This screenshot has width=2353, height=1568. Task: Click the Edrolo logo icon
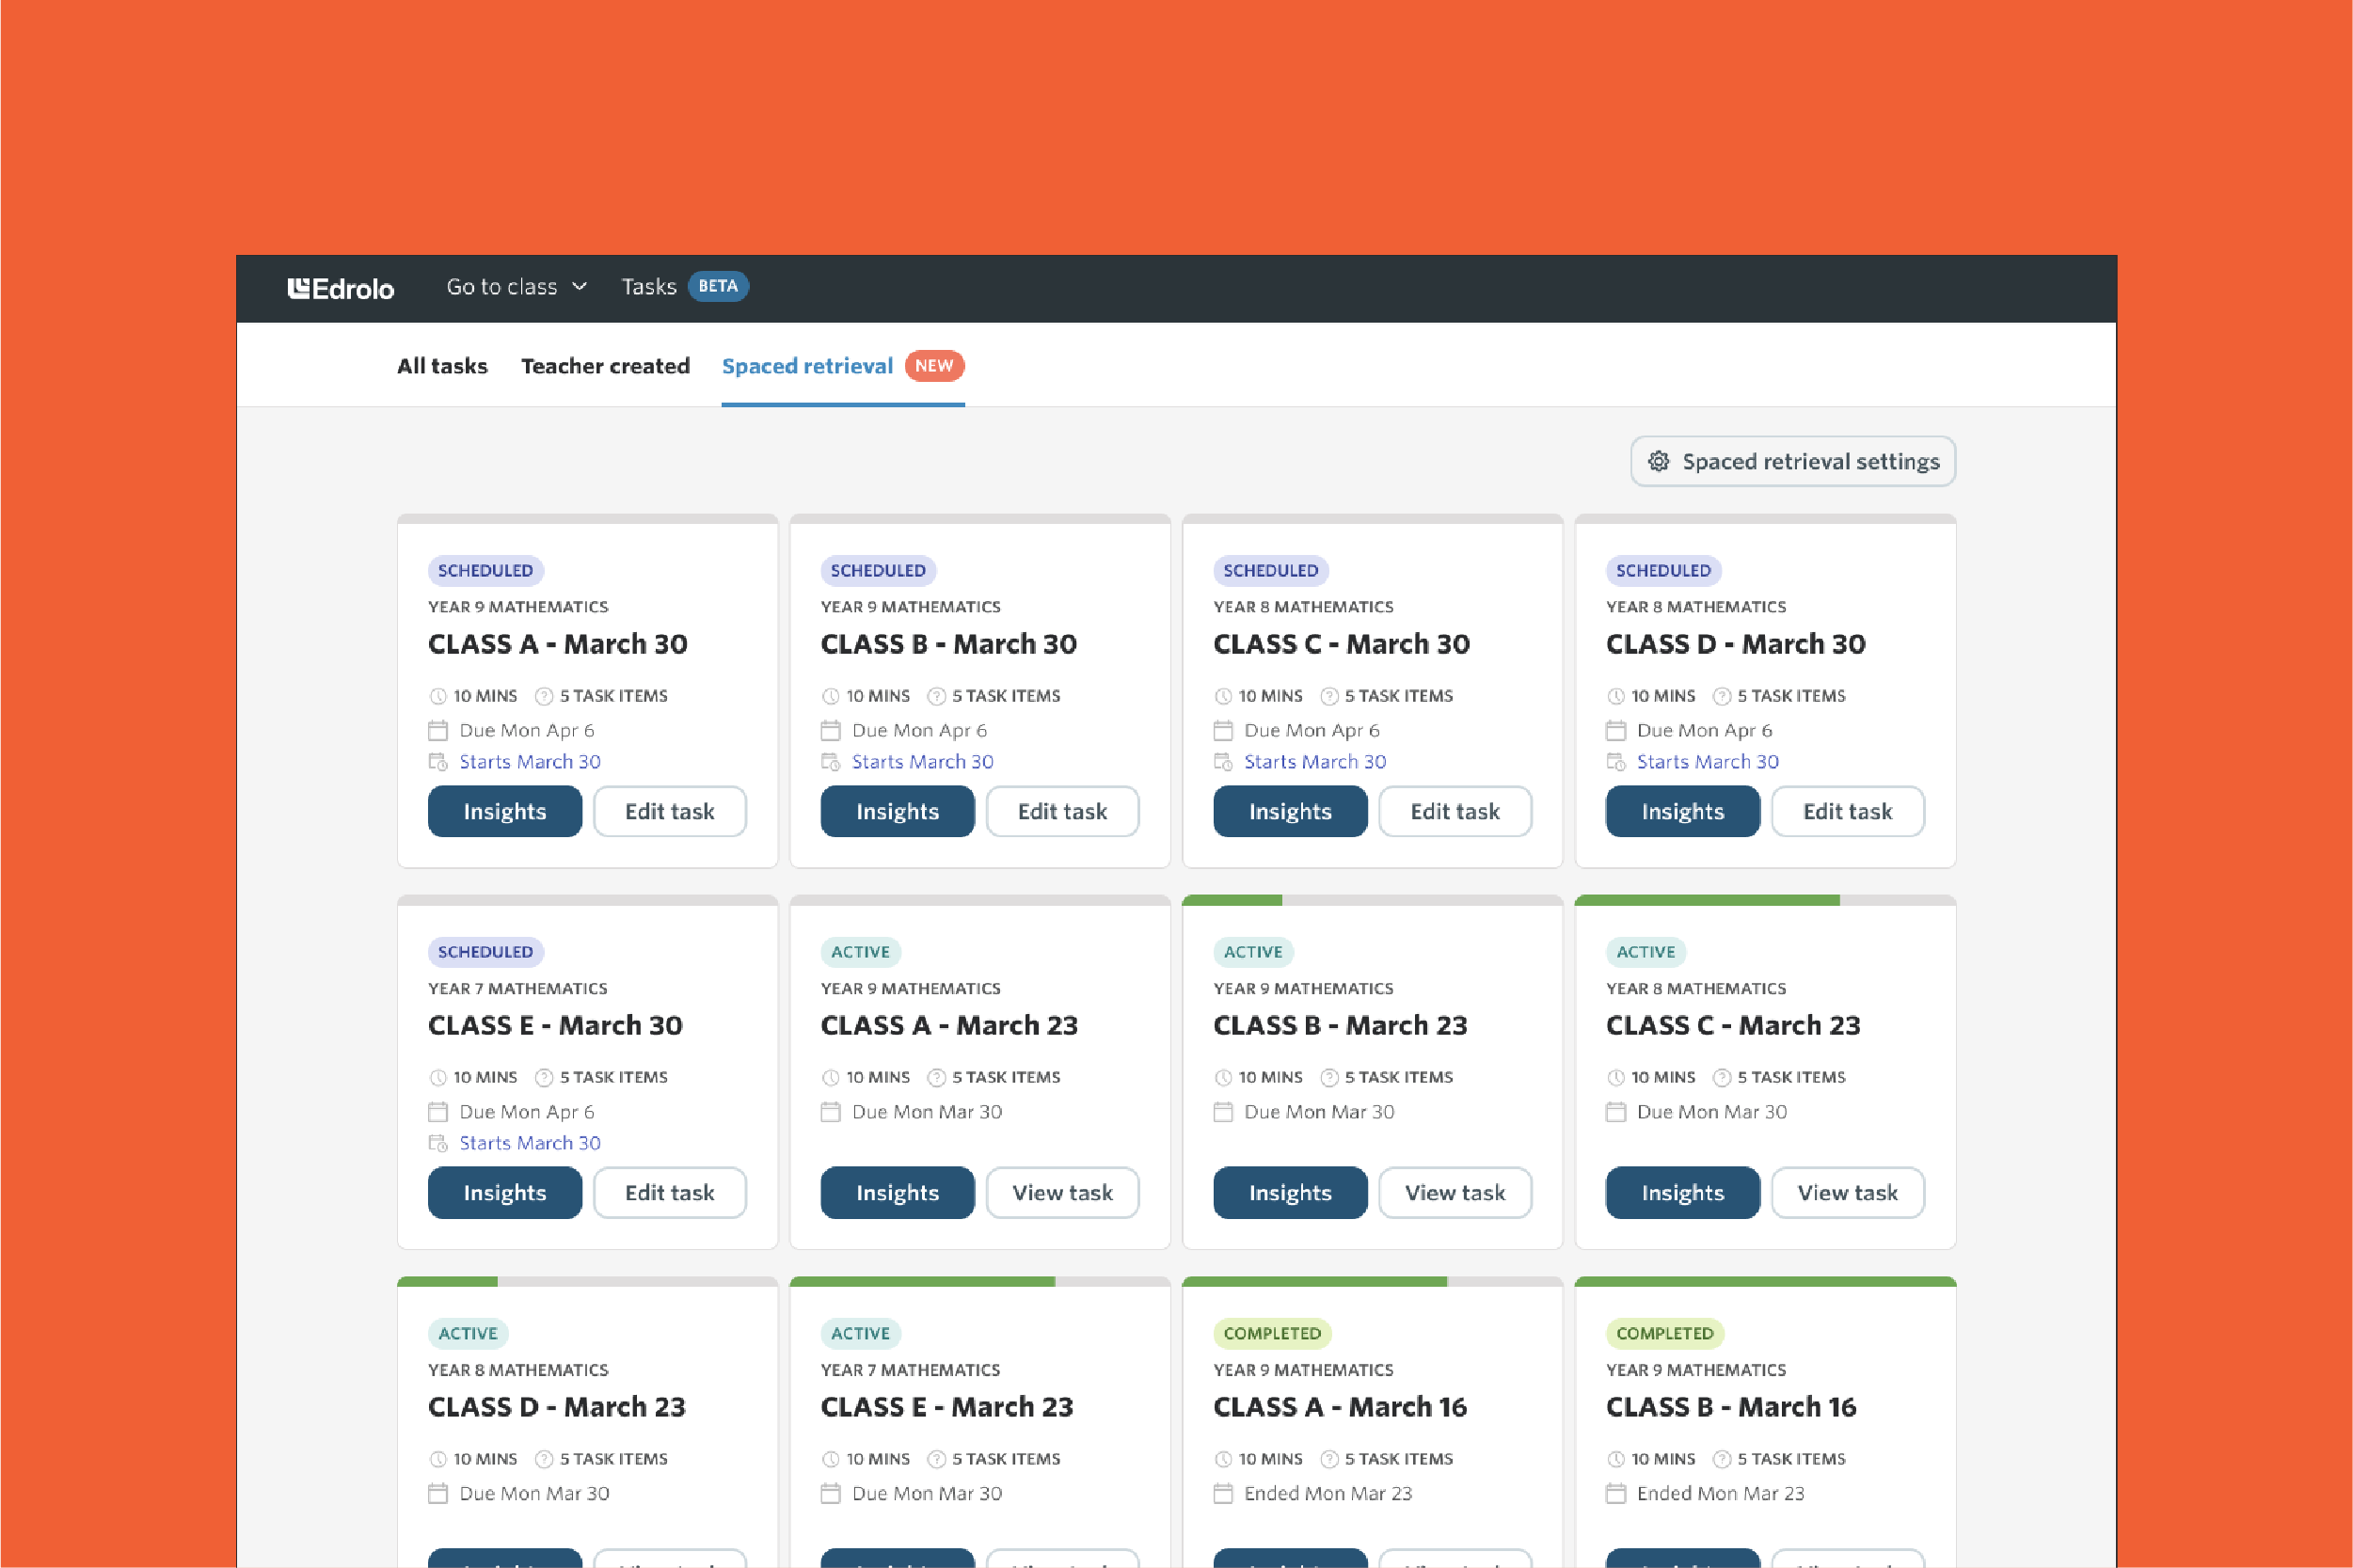pos(298,288)
